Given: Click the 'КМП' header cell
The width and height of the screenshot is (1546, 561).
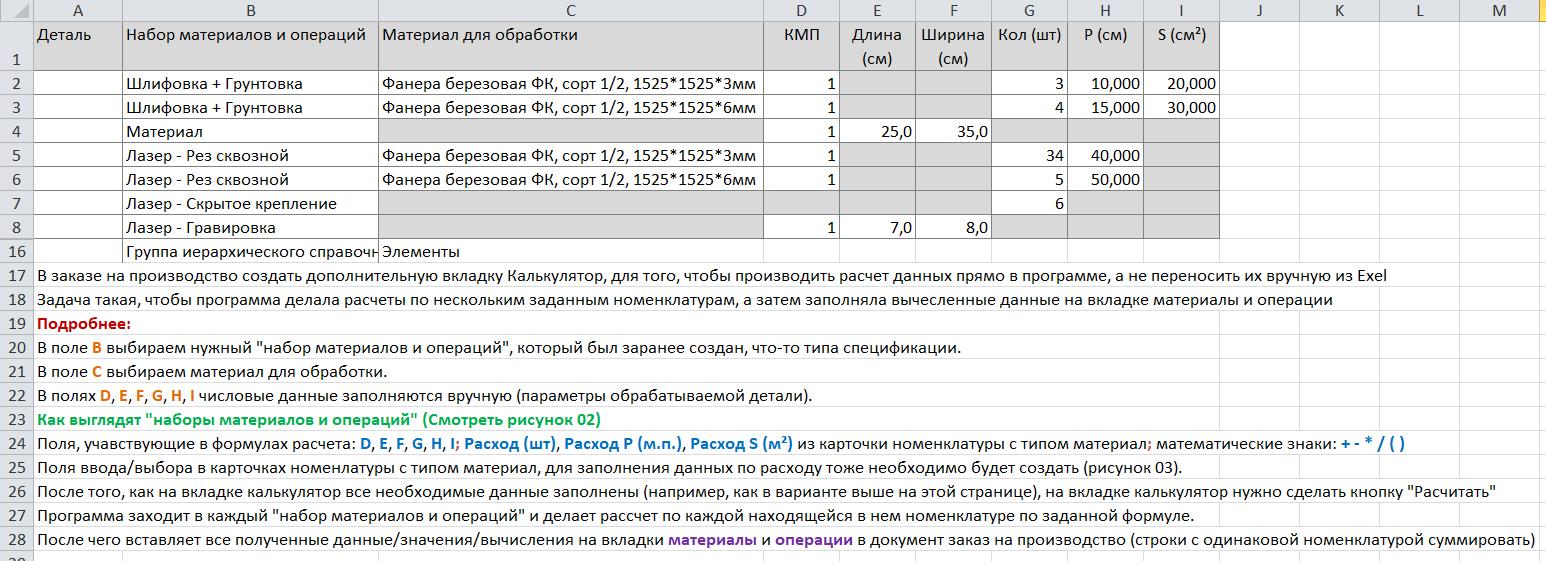Looking at the screenshot, I should point(802,35).
